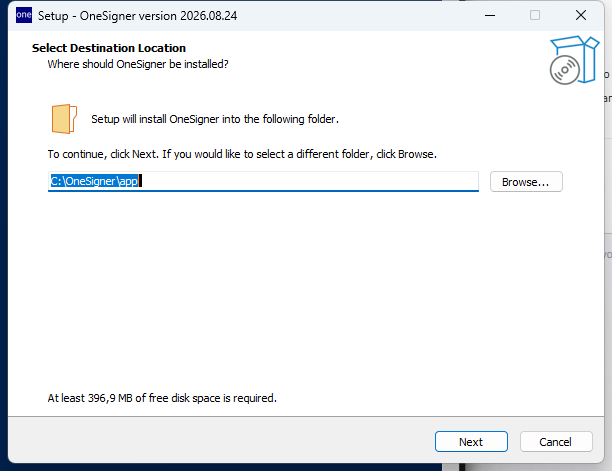This screenshot has width=612, height=471.
Task: Click the greyed-out maximize button
Action: click(535, 15)
